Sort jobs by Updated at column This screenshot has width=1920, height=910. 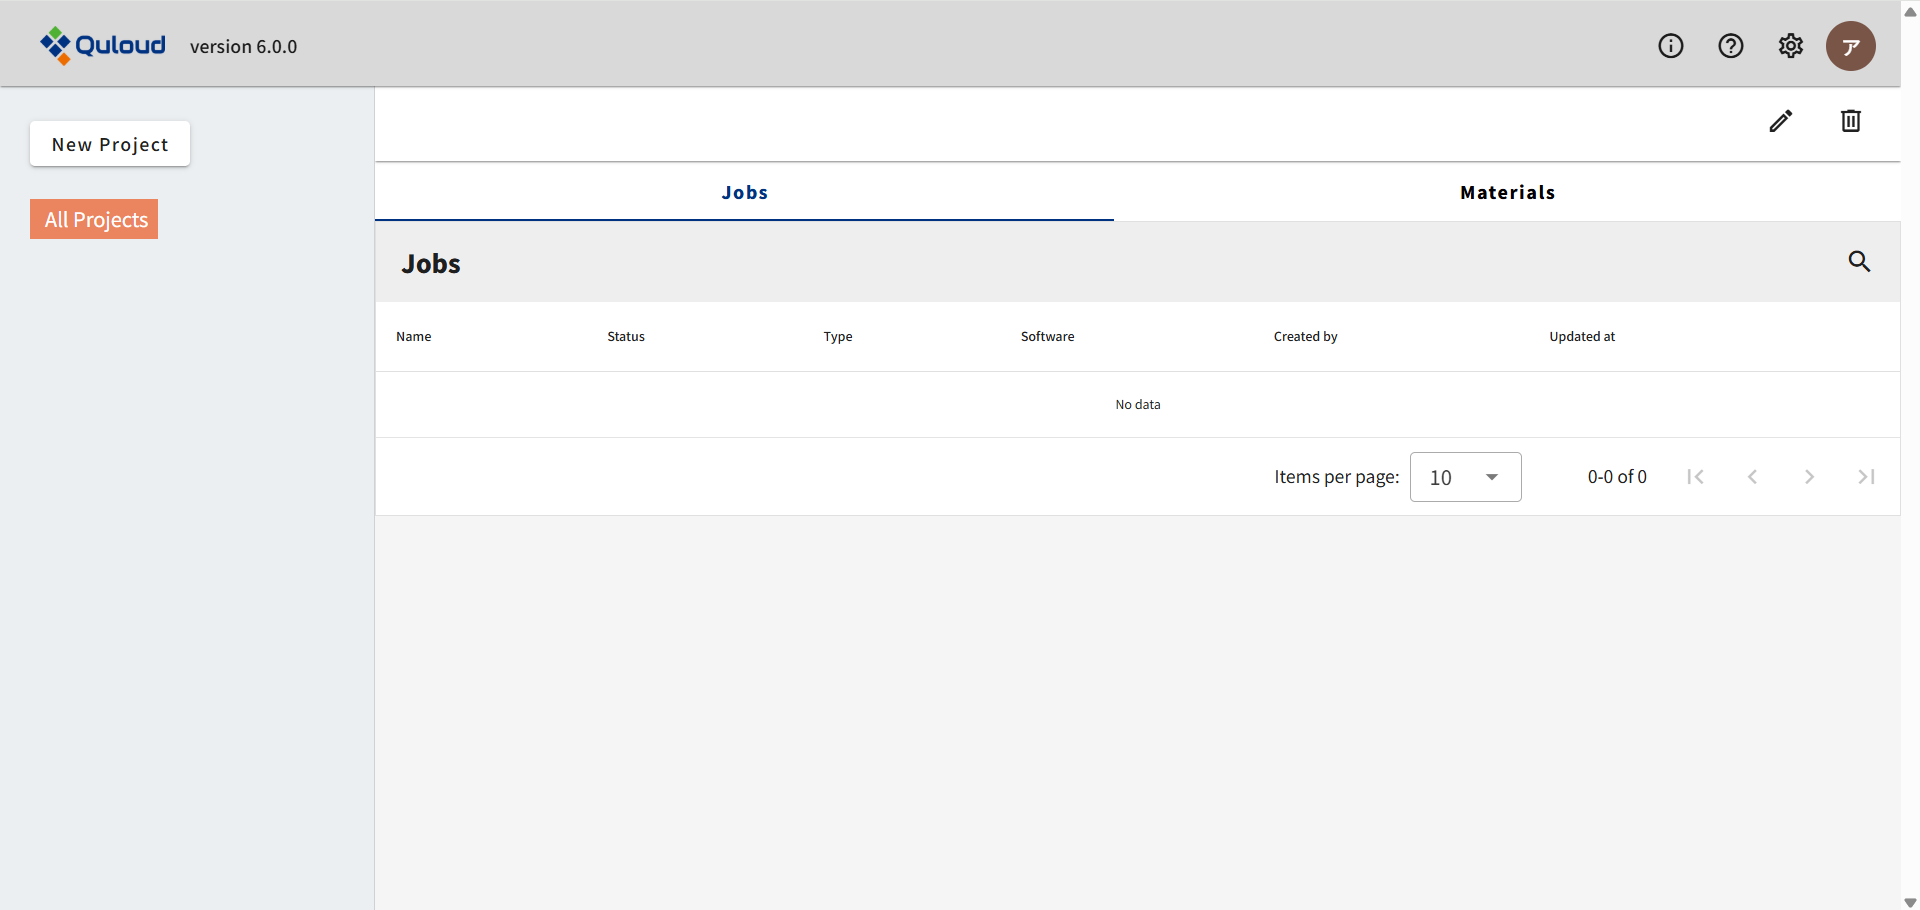(1581, 336)
